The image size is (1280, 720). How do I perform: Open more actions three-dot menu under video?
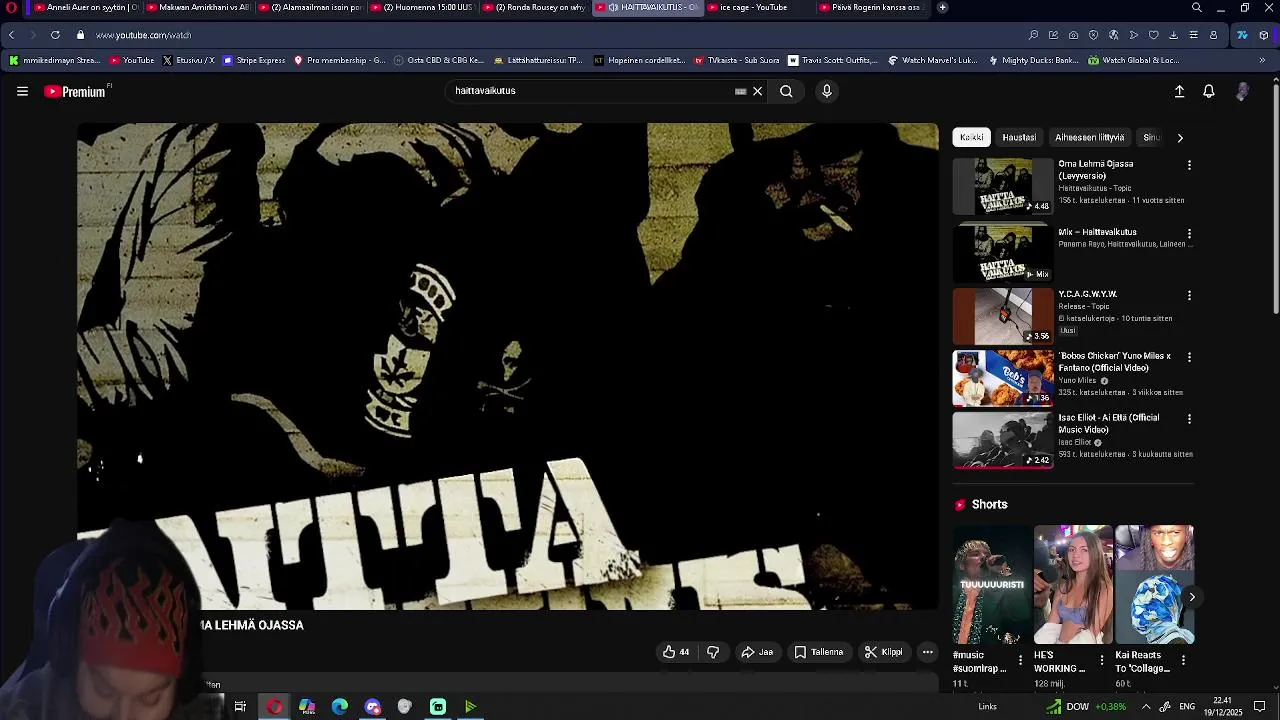pyautogui.click(x=928, y=652)
